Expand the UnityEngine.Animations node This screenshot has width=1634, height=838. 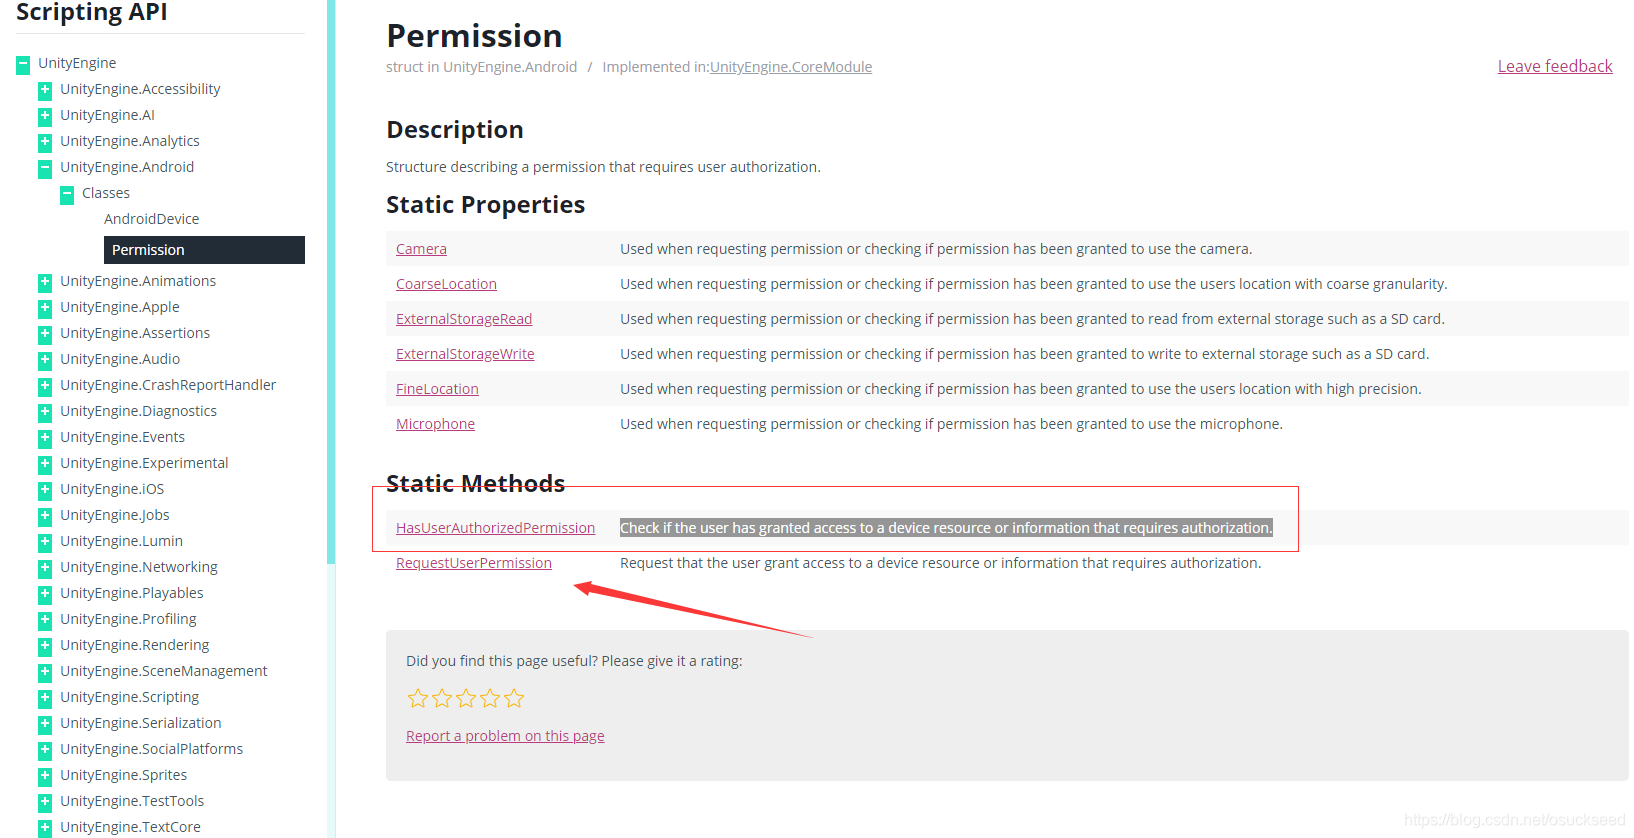(x=45, y=282)
